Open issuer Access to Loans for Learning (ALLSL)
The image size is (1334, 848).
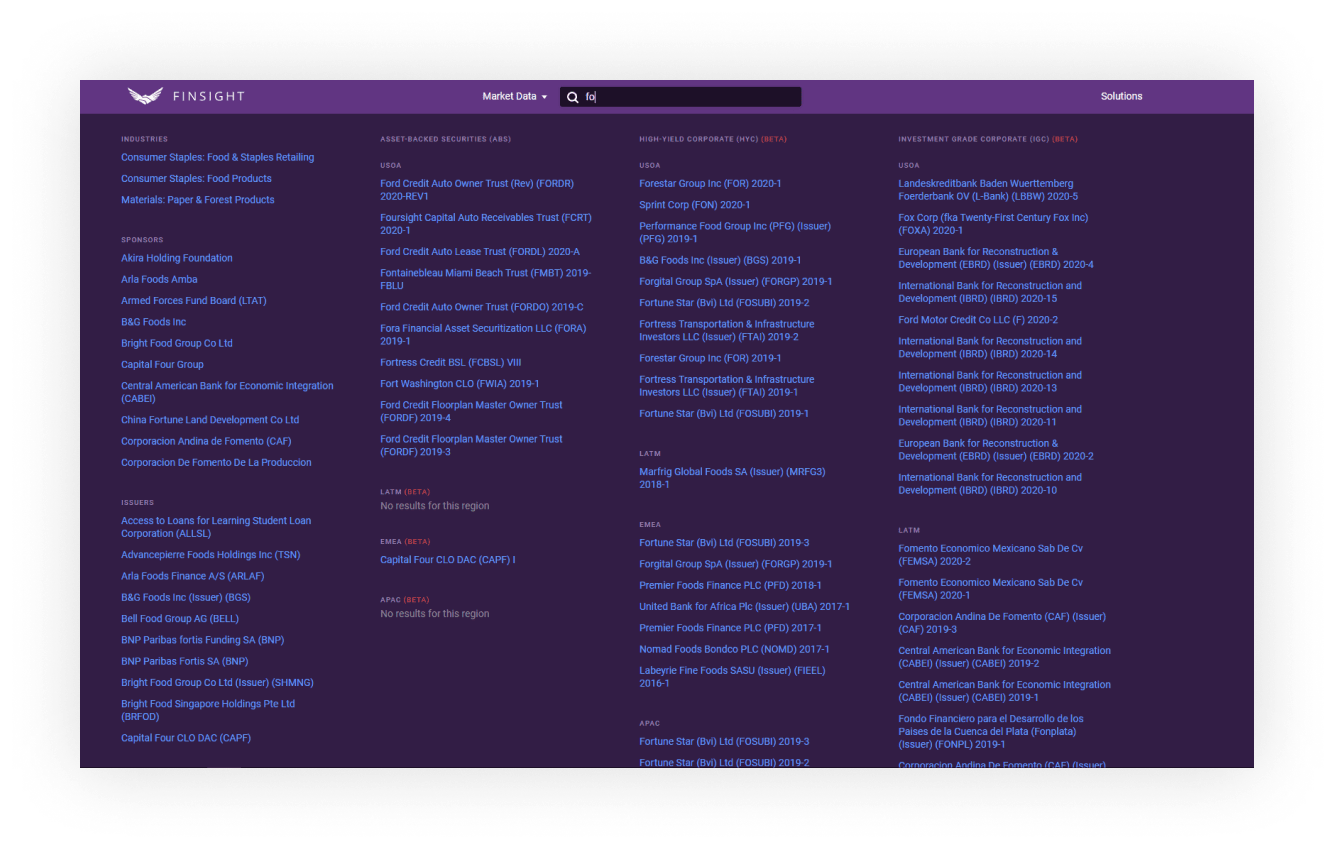pyautogui.click(x=216, y=527)
